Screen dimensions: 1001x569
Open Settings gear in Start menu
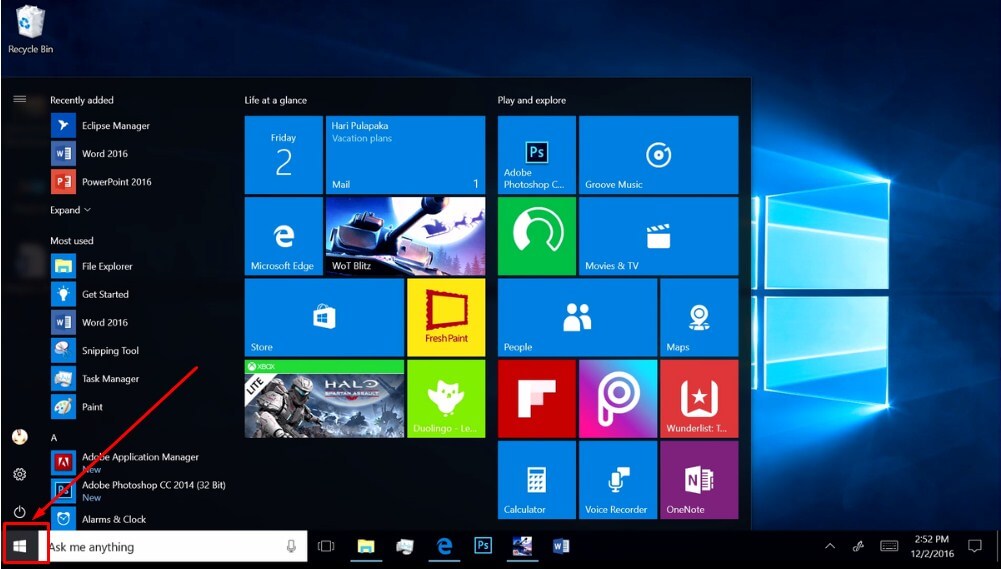(20, 474)
